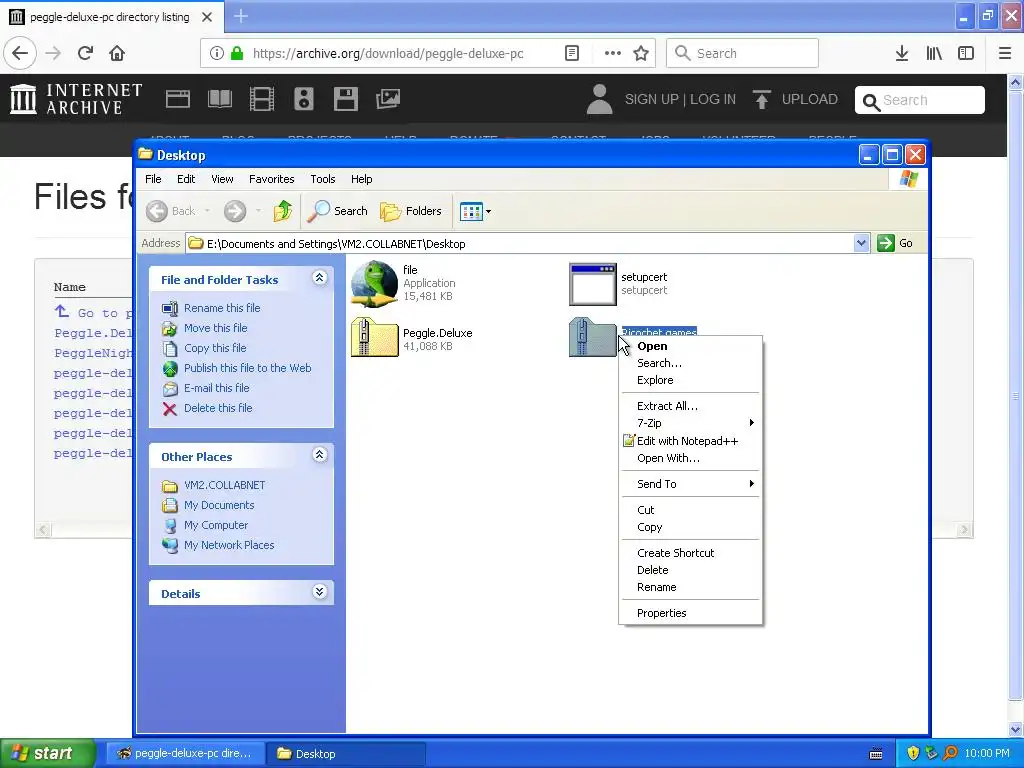Bookmark this page with star icon
1024x768 pixels.
pos(641,53)
